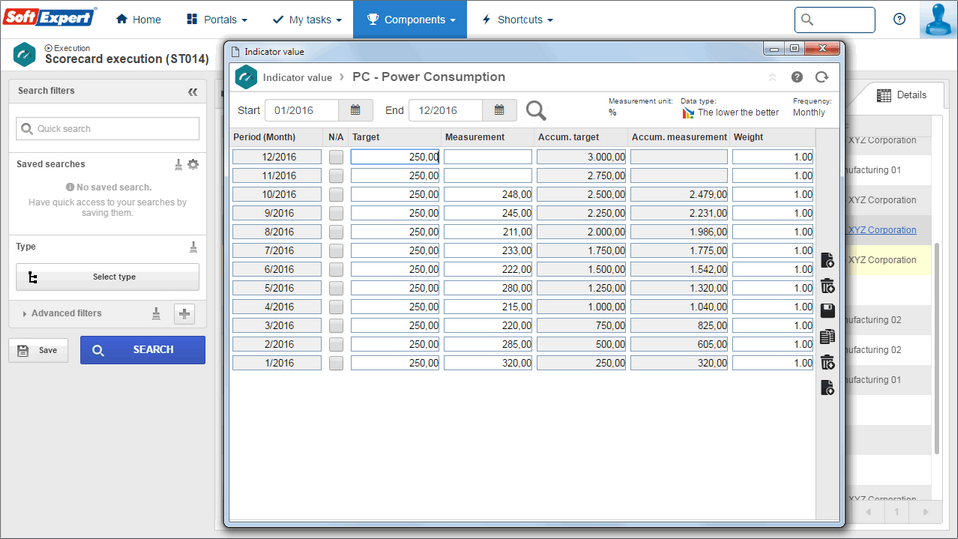
Task: Click the Target field for 10/2016
Action: (395, 195)
